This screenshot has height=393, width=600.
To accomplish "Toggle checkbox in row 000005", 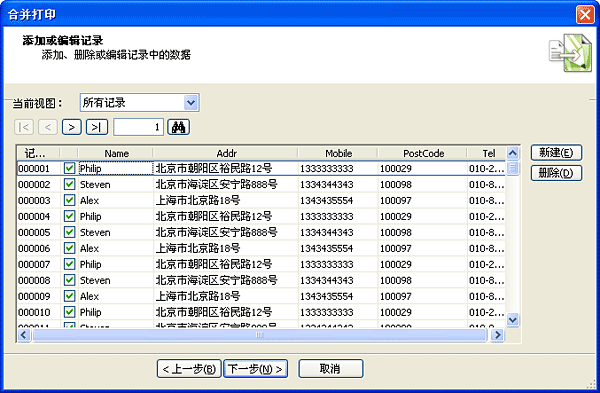I will click(69, 232).
